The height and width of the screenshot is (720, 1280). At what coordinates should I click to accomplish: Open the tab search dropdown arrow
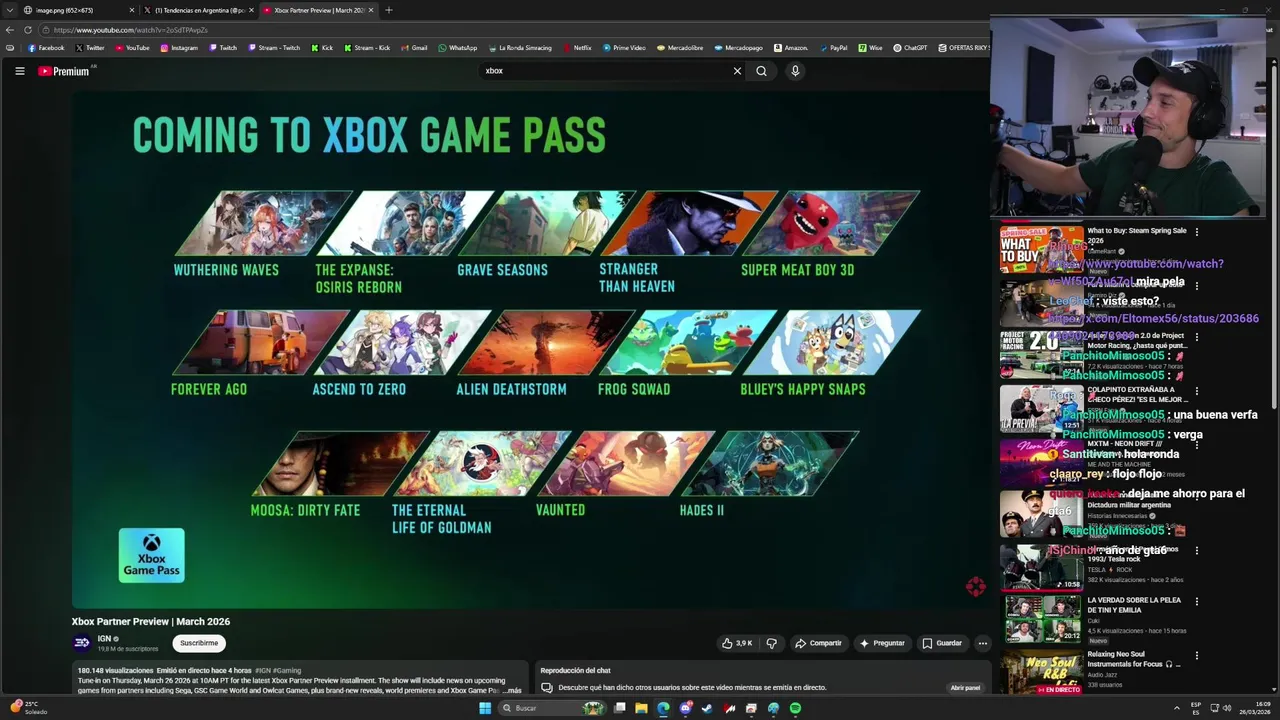10,10
